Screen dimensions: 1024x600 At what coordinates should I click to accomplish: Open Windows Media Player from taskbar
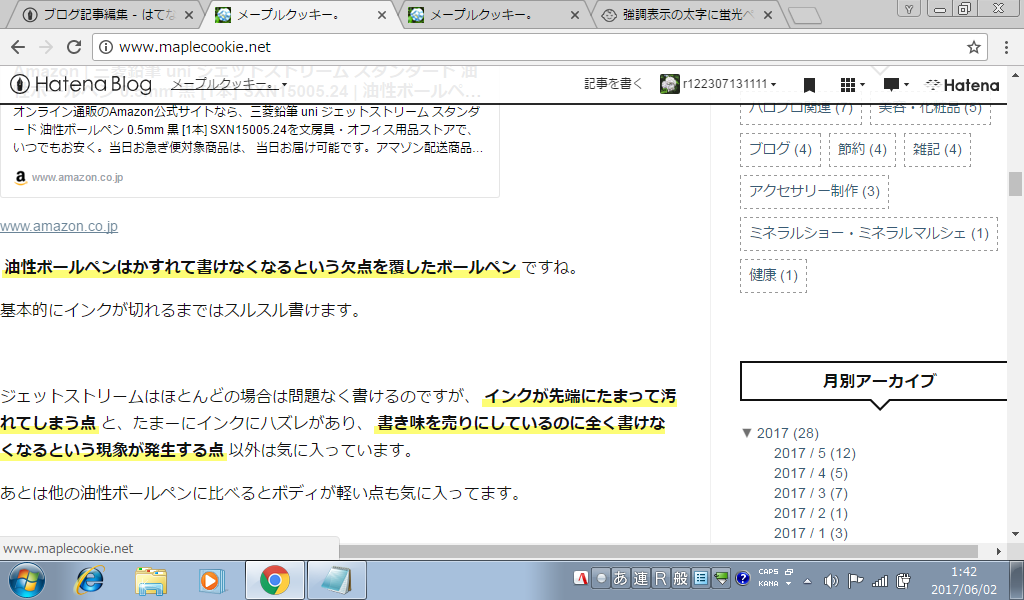click(x=210, y=580)
